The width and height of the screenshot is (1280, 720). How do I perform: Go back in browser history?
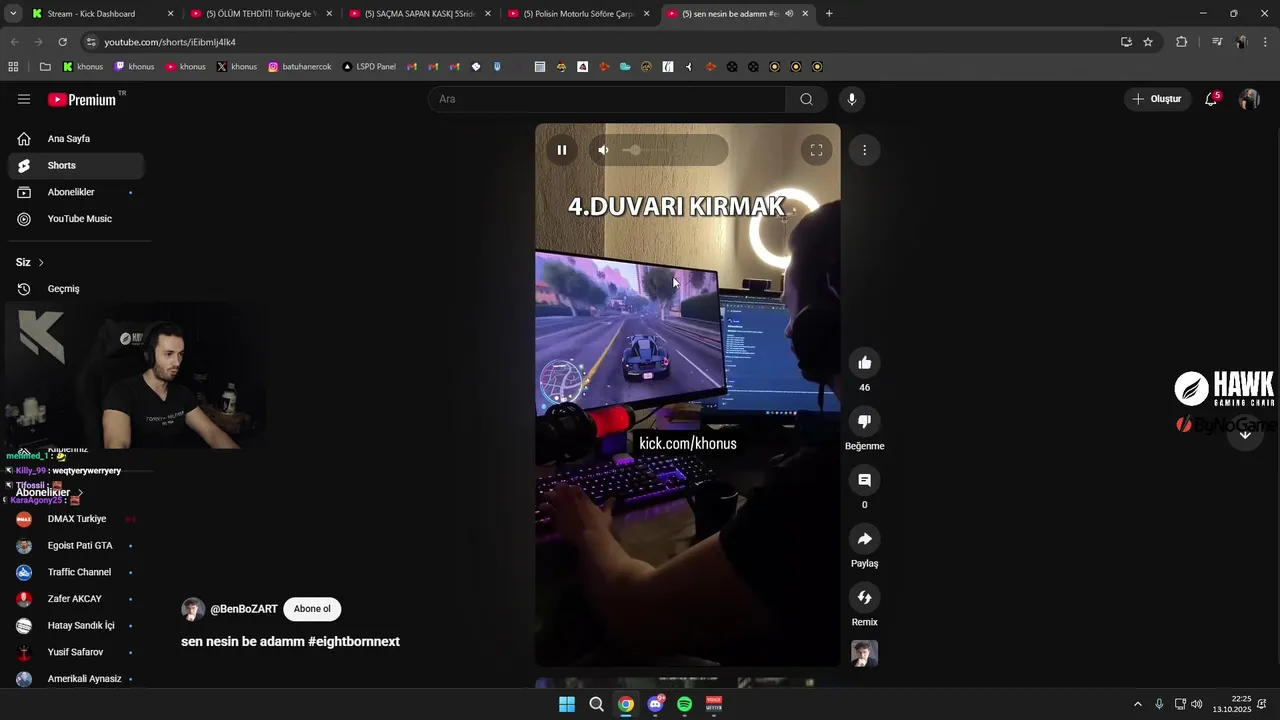pos(14,42)
